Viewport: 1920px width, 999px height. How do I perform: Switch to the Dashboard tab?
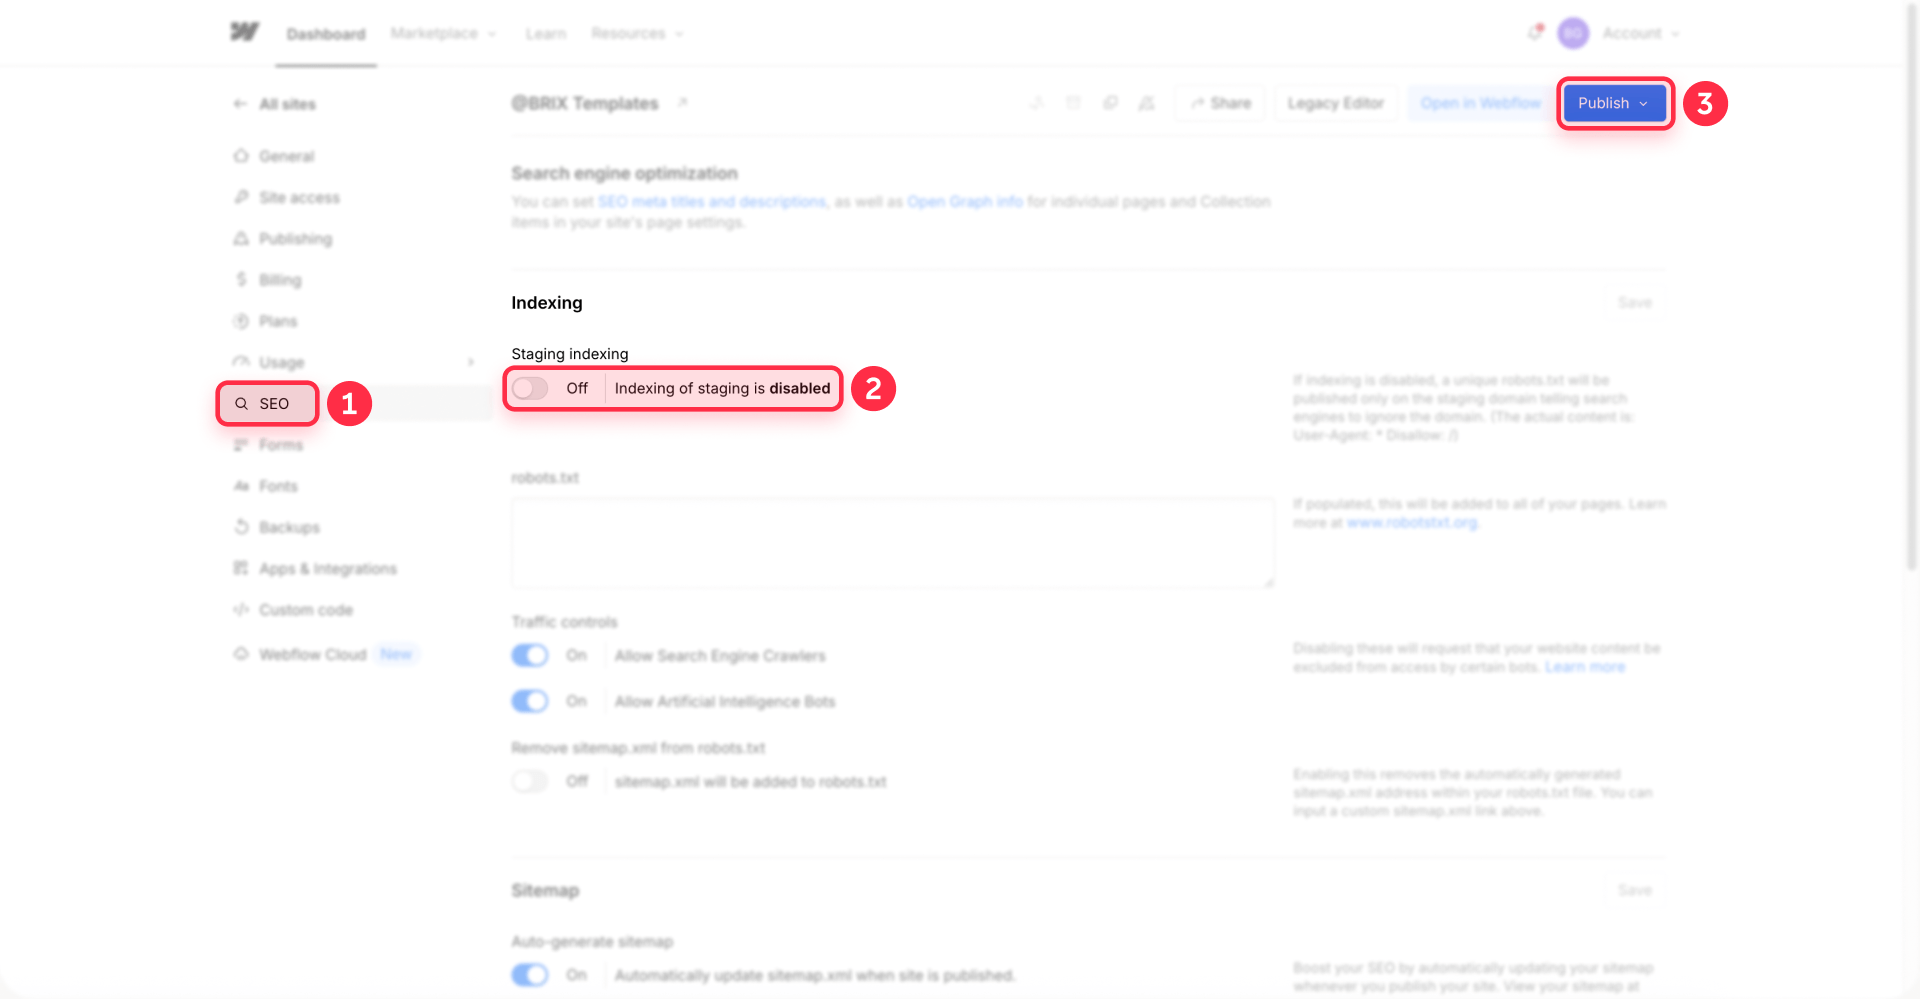325,33
